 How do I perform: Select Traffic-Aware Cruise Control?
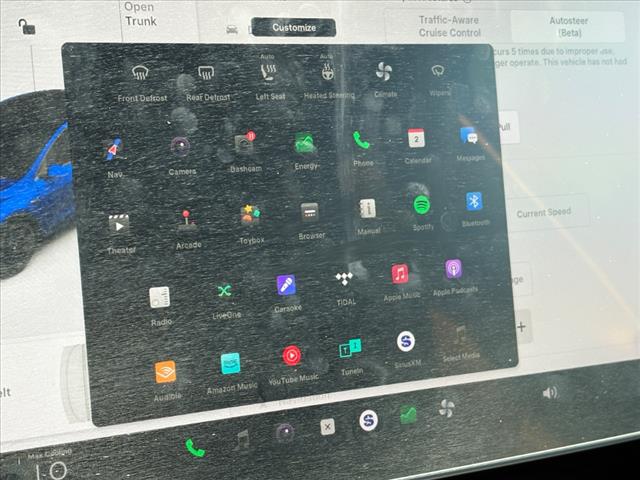tap(449, 27)
